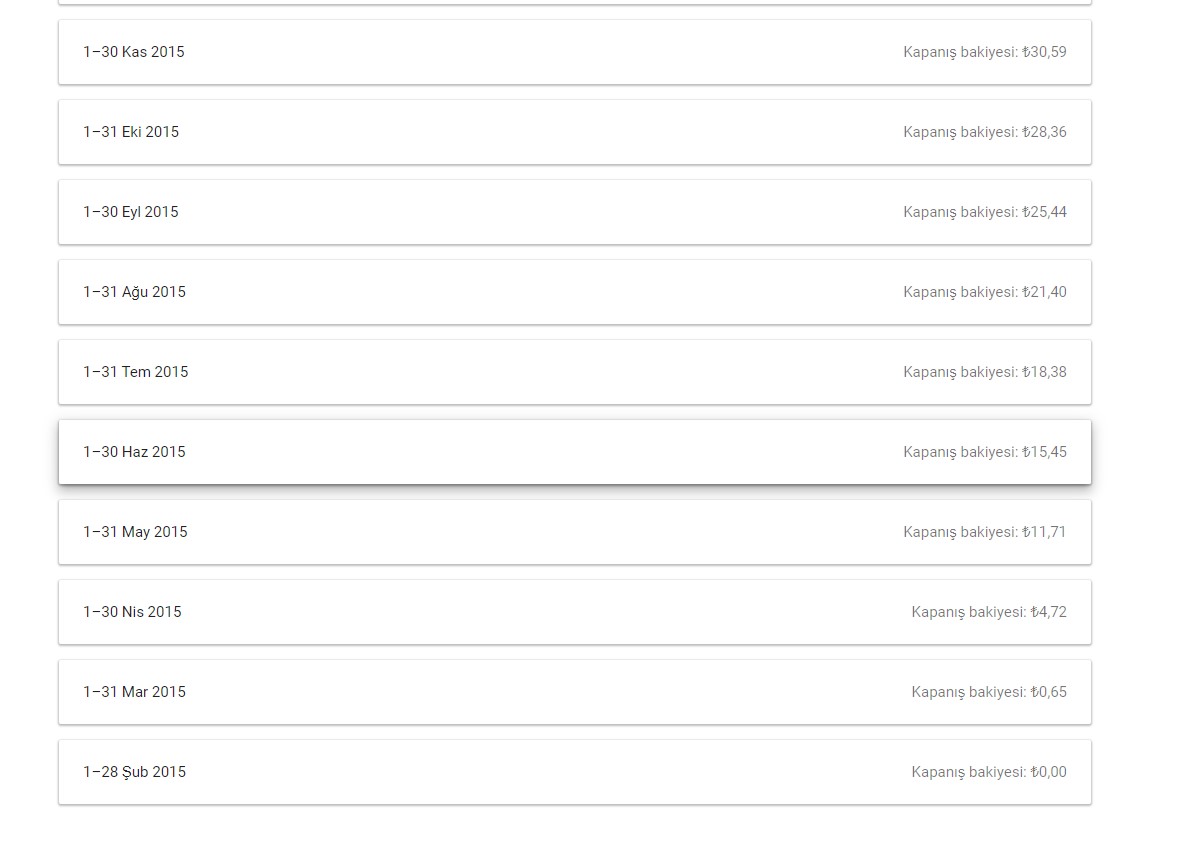The image size is (1190, 861).
Task: Open the 1–28 Şub 2015 statement
Action: 575,772
